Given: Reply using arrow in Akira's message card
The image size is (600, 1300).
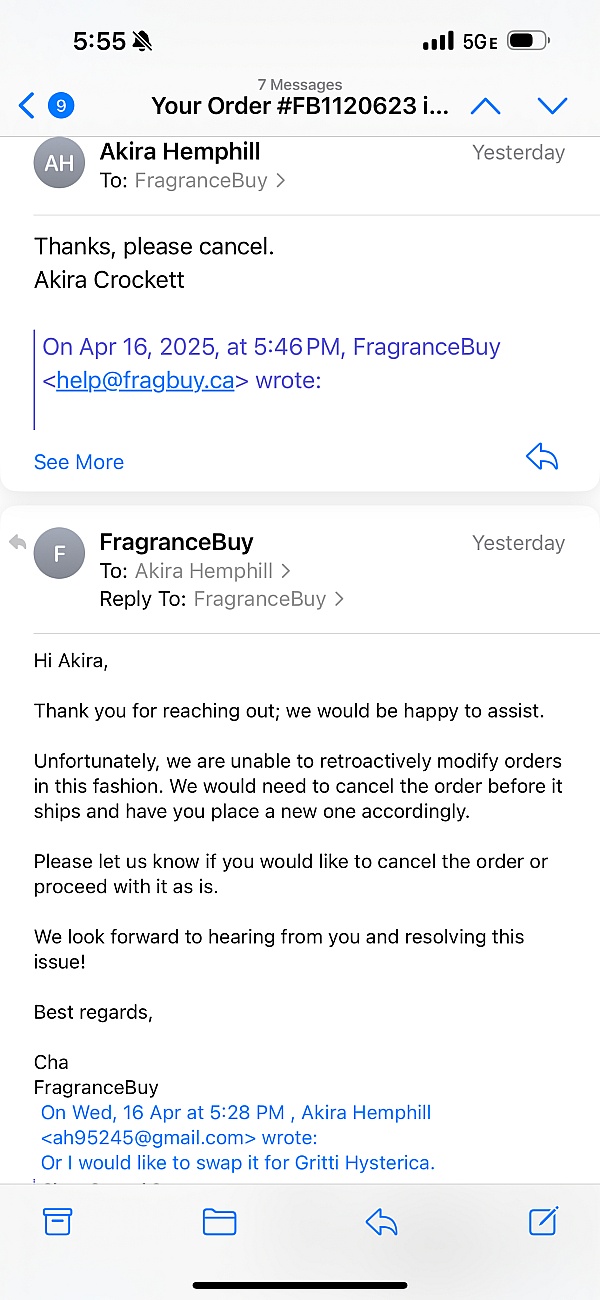Looking at the screenshot, I should (542, 458).
